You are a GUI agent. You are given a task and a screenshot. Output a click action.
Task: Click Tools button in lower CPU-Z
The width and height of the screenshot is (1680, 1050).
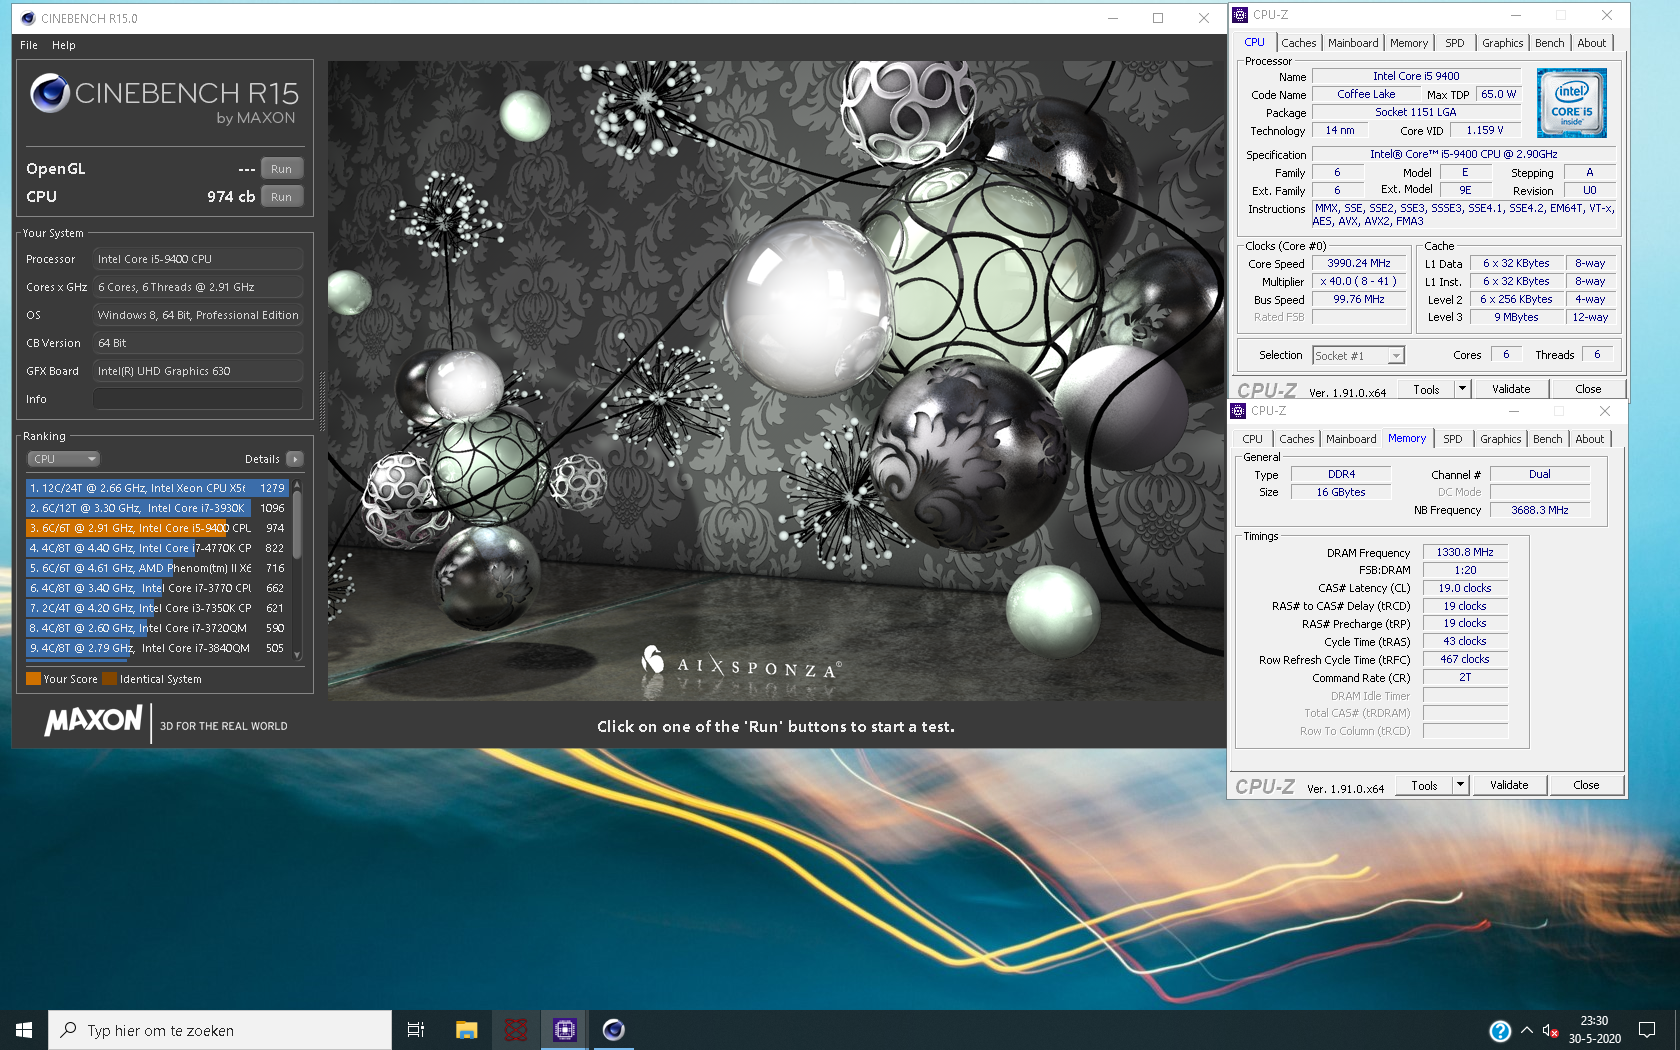point(1424,785)
